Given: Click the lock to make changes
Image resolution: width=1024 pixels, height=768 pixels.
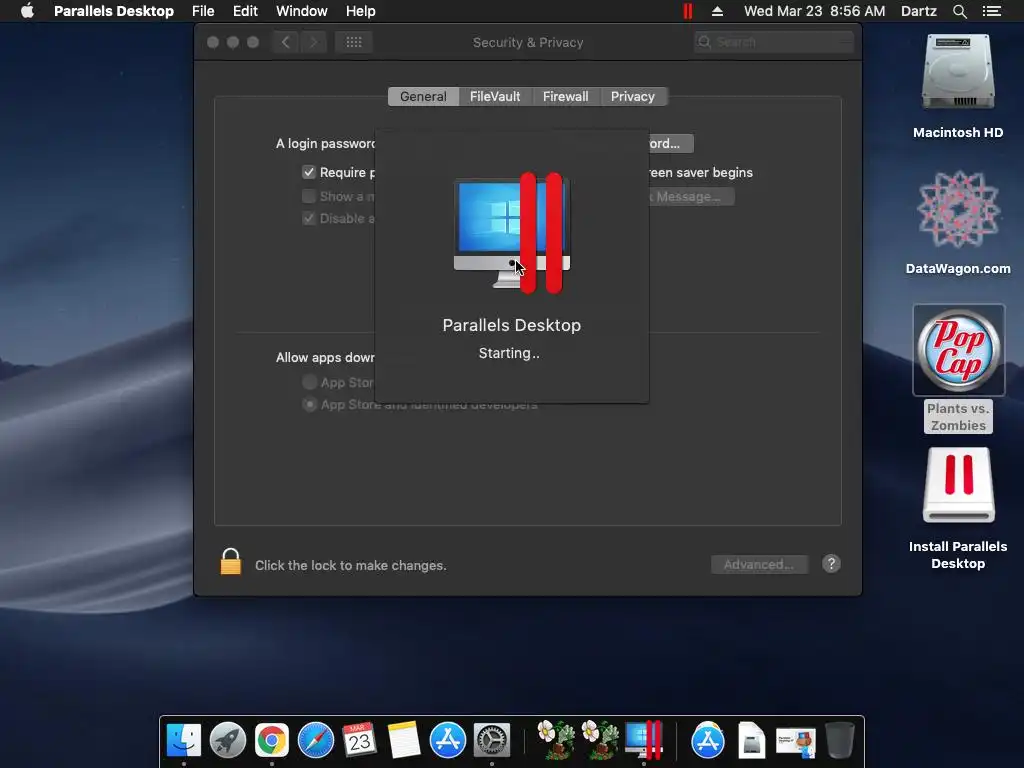Looking at the screenshot, I should 231,562.
